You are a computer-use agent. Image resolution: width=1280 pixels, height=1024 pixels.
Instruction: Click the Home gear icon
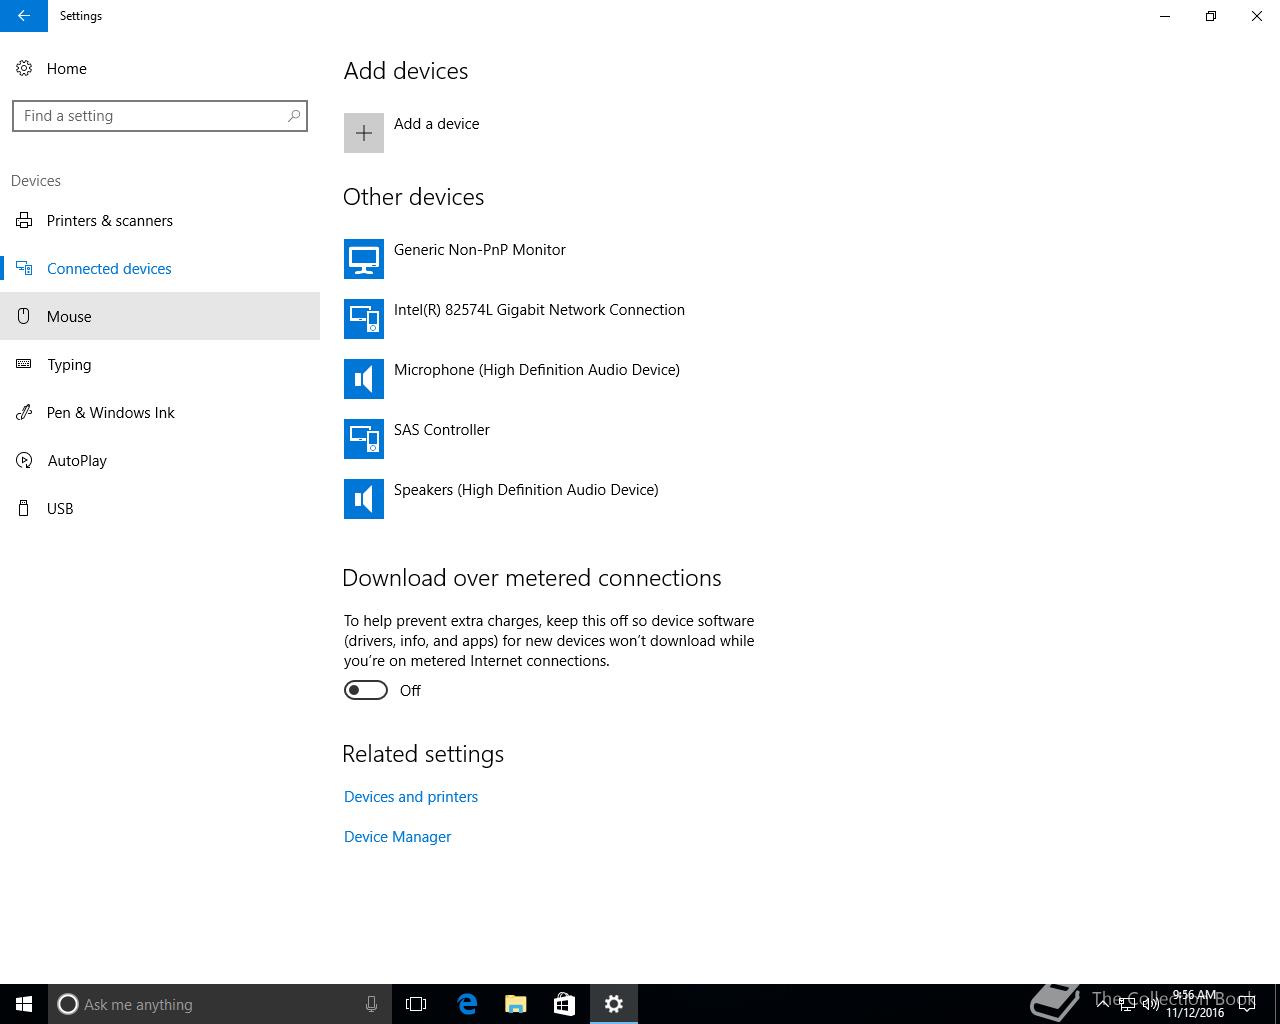coord(24,68)
